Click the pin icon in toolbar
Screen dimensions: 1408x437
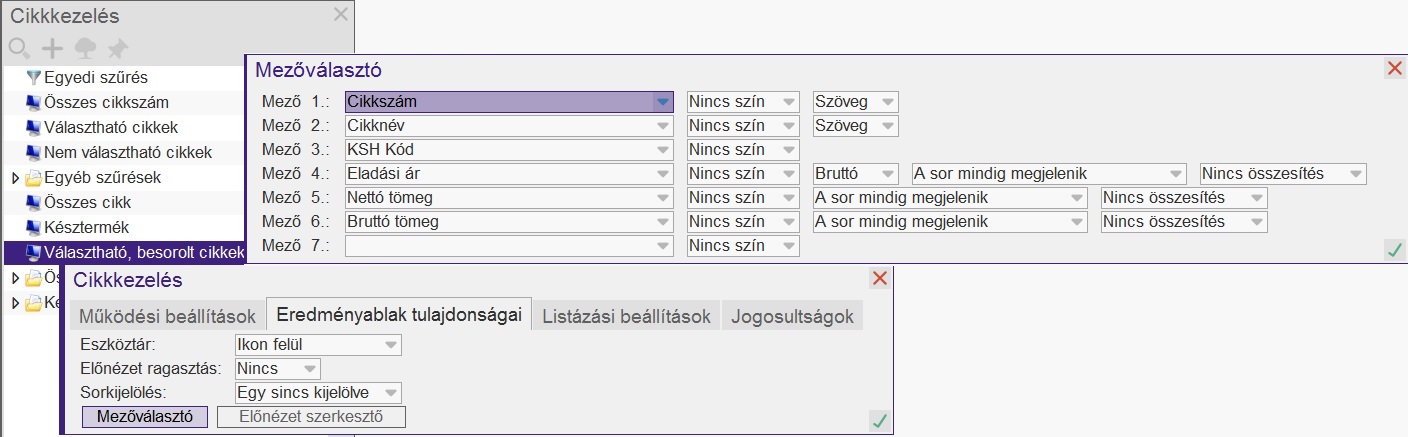click(118, 48)
